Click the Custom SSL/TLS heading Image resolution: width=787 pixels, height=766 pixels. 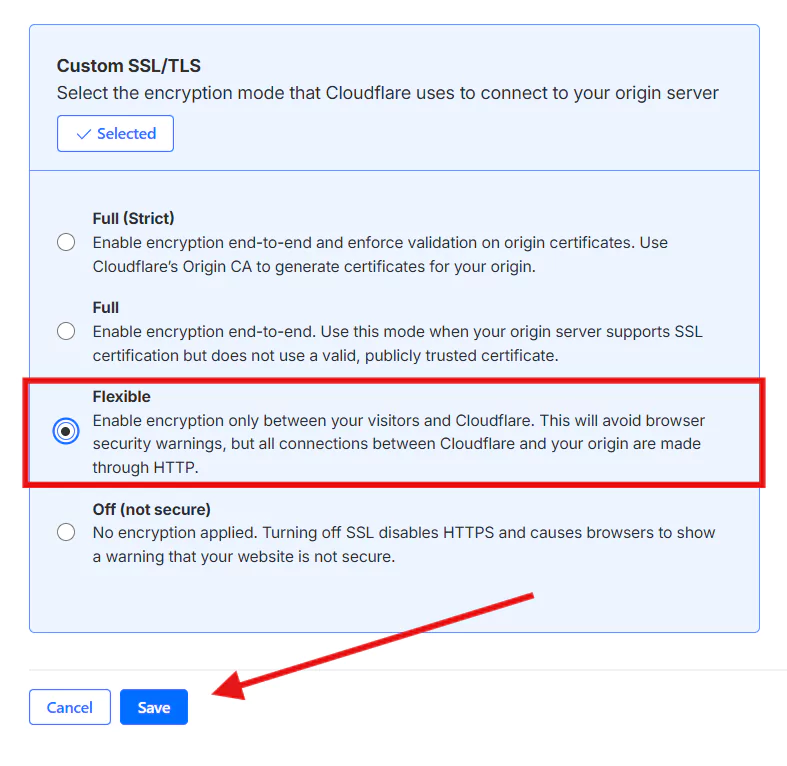129,66
